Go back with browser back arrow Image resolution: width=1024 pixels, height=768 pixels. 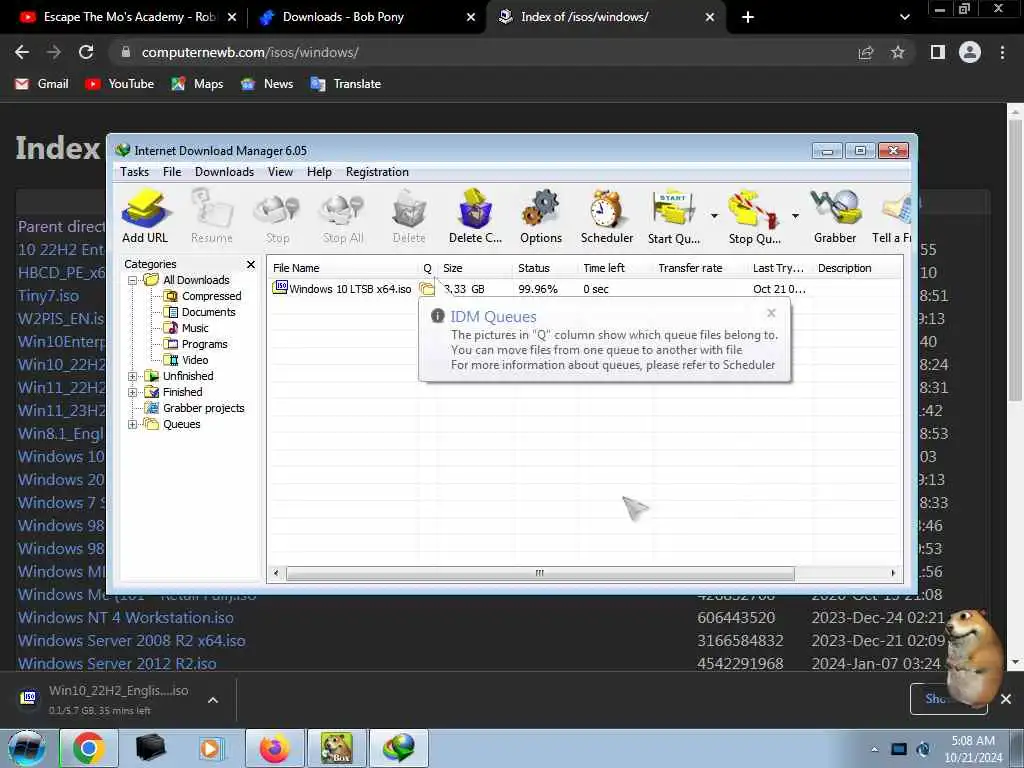(22, 52)
